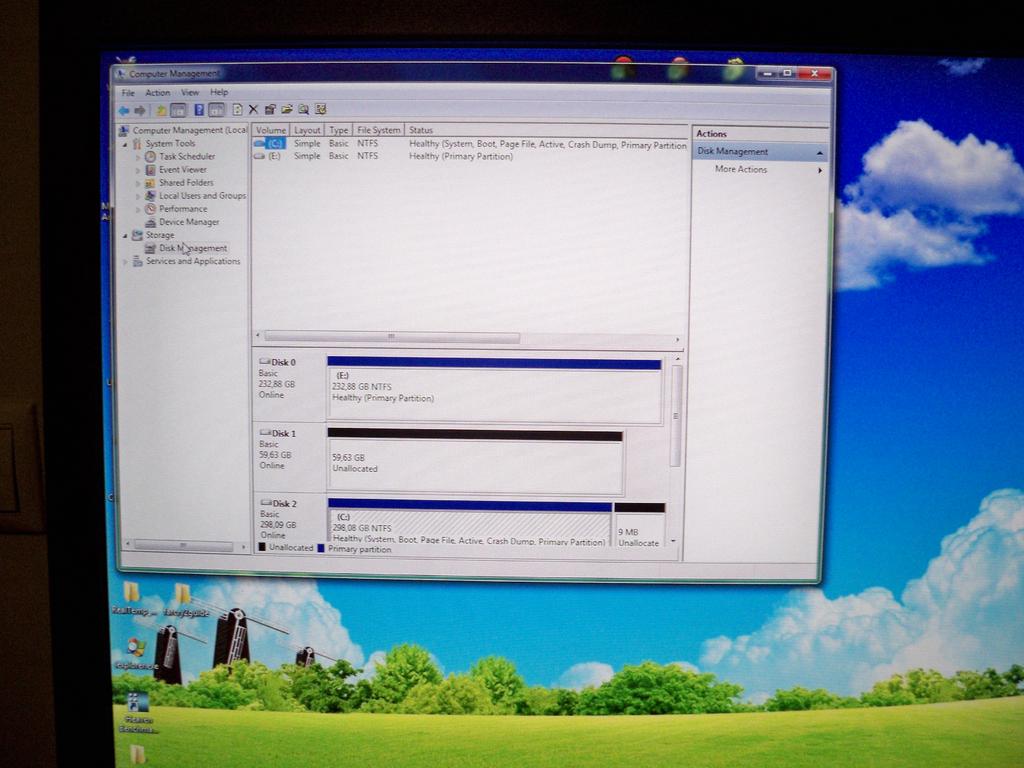Toggle the Show/Hide Console Tree toolbar icon
This screenshot has height=768, width=1024.
(178, 110)
